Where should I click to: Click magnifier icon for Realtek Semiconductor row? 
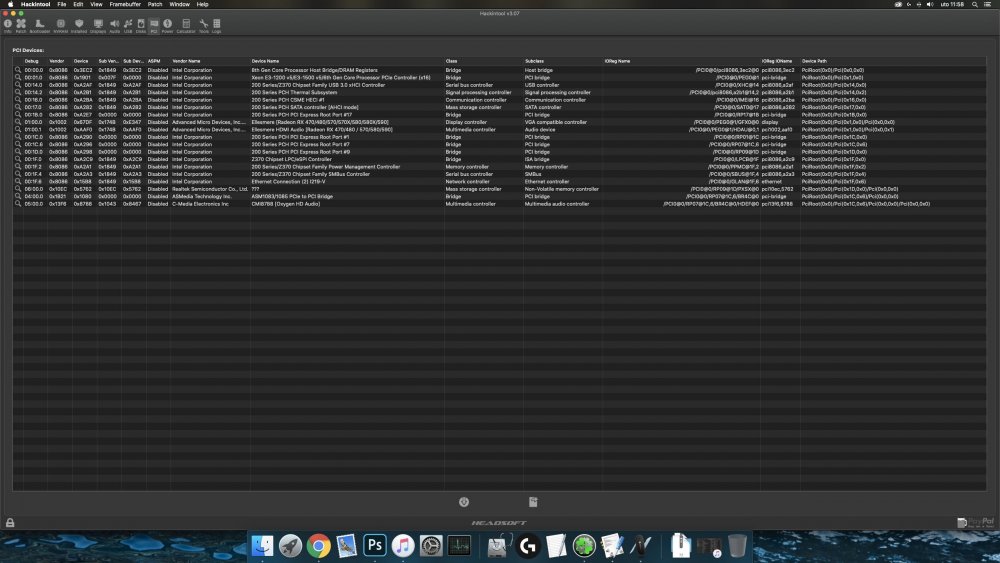18,189
